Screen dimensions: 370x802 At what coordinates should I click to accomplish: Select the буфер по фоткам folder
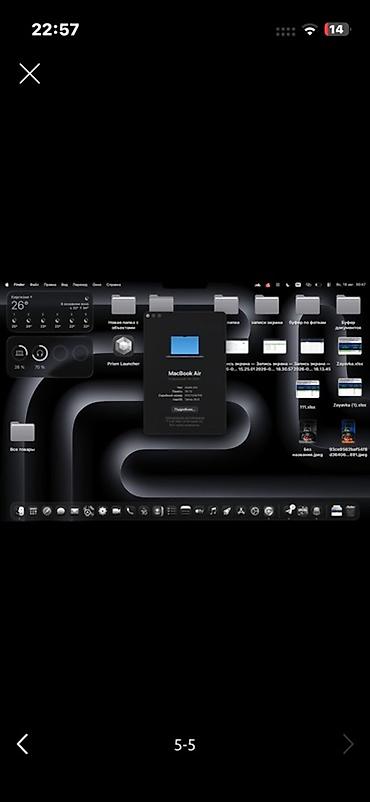pyautogui.click(x=308, y=309)
